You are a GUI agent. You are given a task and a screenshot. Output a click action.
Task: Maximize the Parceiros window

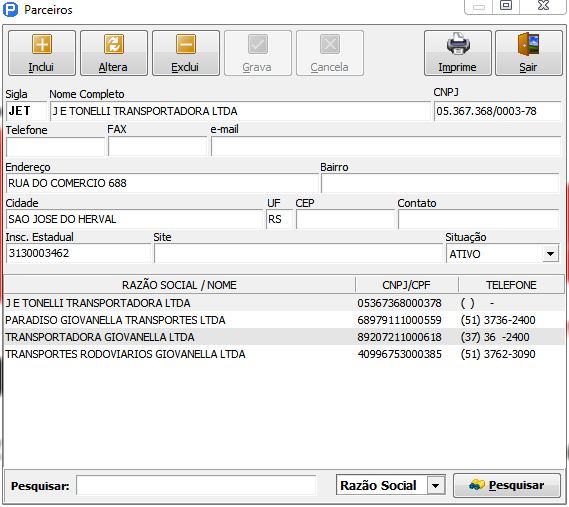coord(506,6)
